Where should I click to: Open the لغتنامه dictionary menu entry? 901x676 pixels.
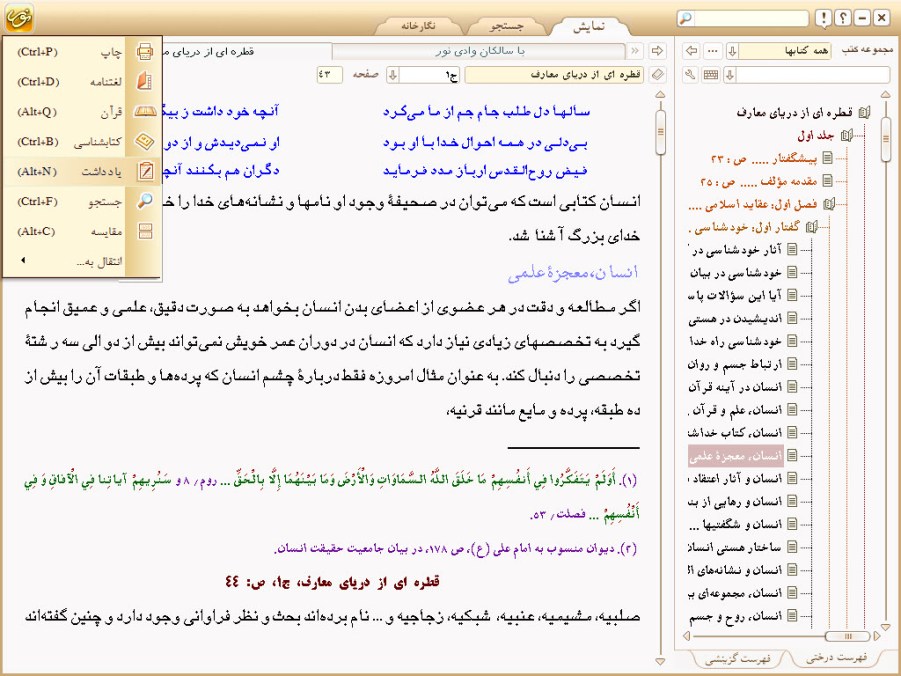82,82
